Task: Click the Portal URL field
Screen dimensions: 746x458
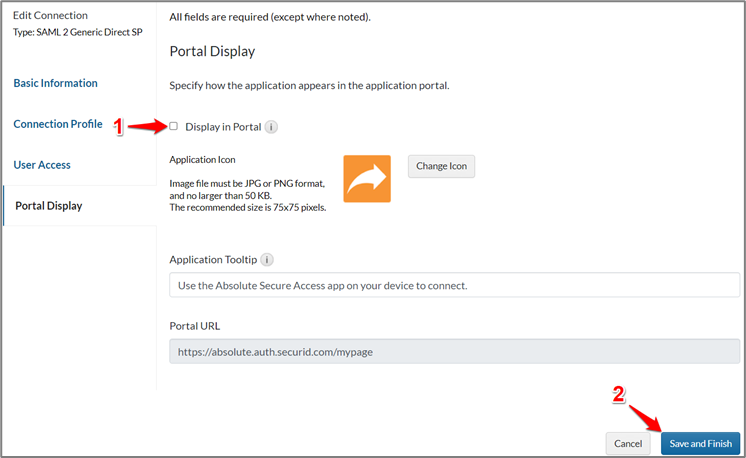Action: click(x=454, y=352)
